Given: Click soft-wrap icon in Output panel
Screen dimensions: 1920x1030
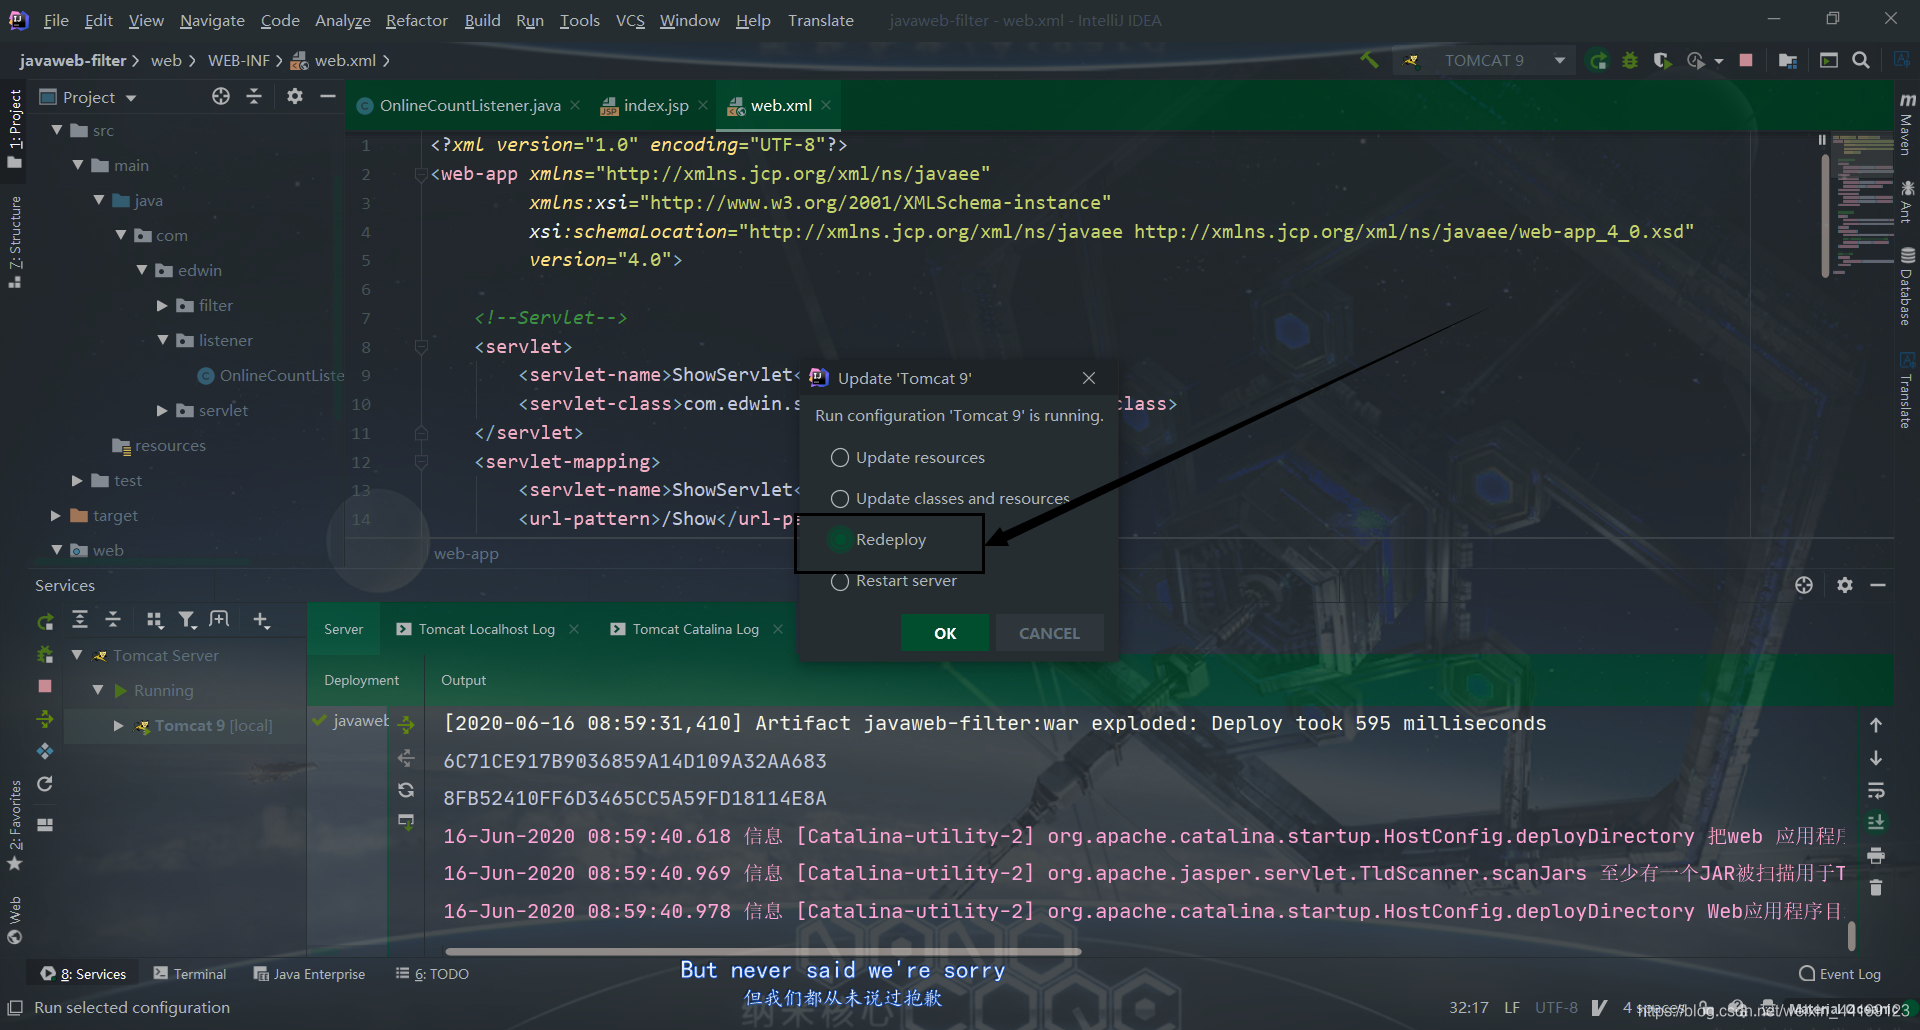Looking at the screenshot, I should (1876, 790).
